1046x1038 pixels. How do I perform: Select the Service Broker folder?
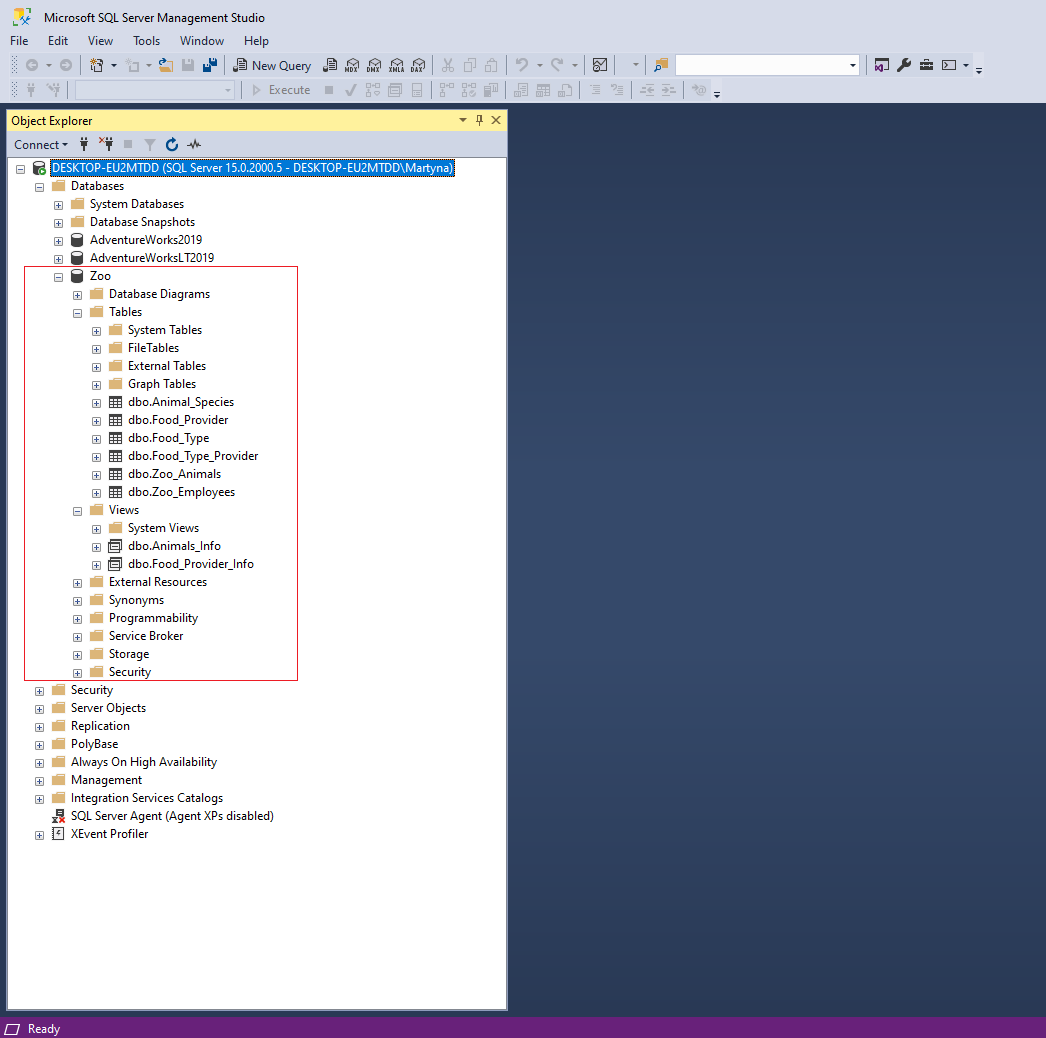(146, 636)
